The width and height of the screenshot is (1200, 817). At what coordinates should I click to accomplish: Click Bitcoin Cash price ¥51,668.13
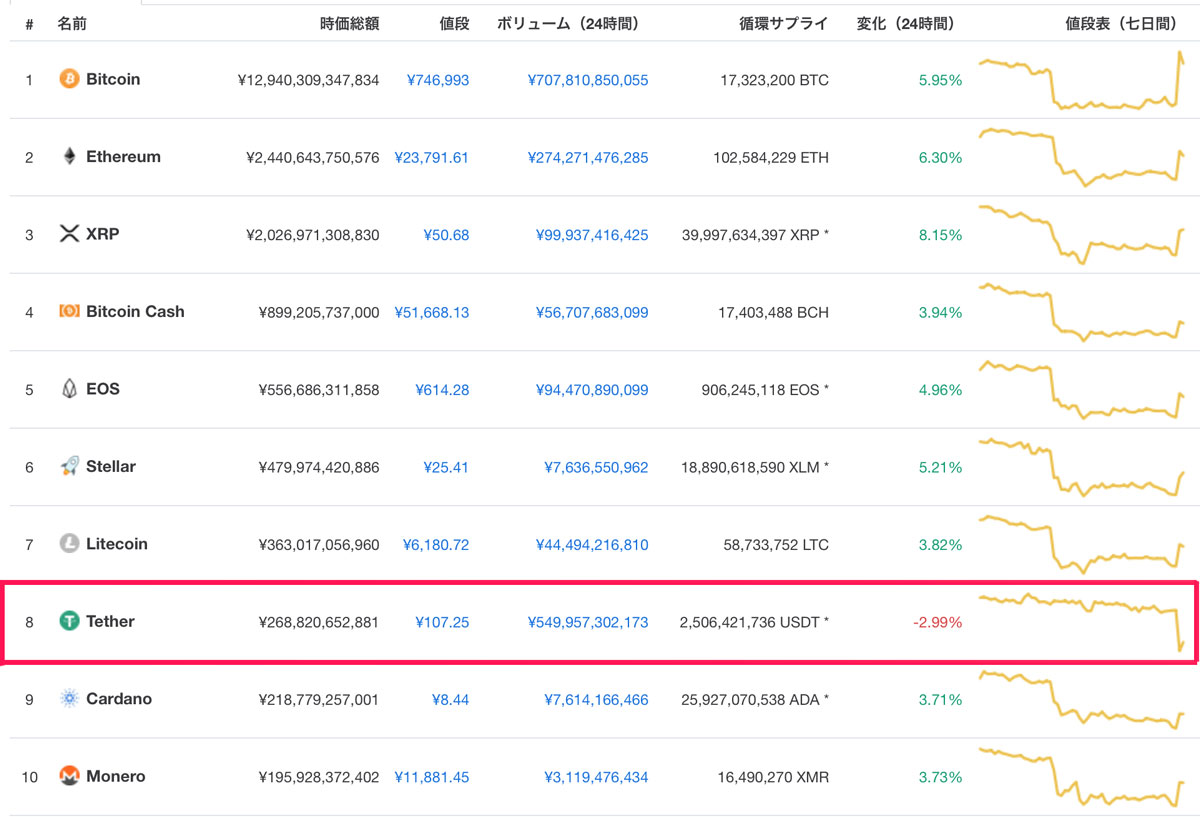click(x=431, y=313)
